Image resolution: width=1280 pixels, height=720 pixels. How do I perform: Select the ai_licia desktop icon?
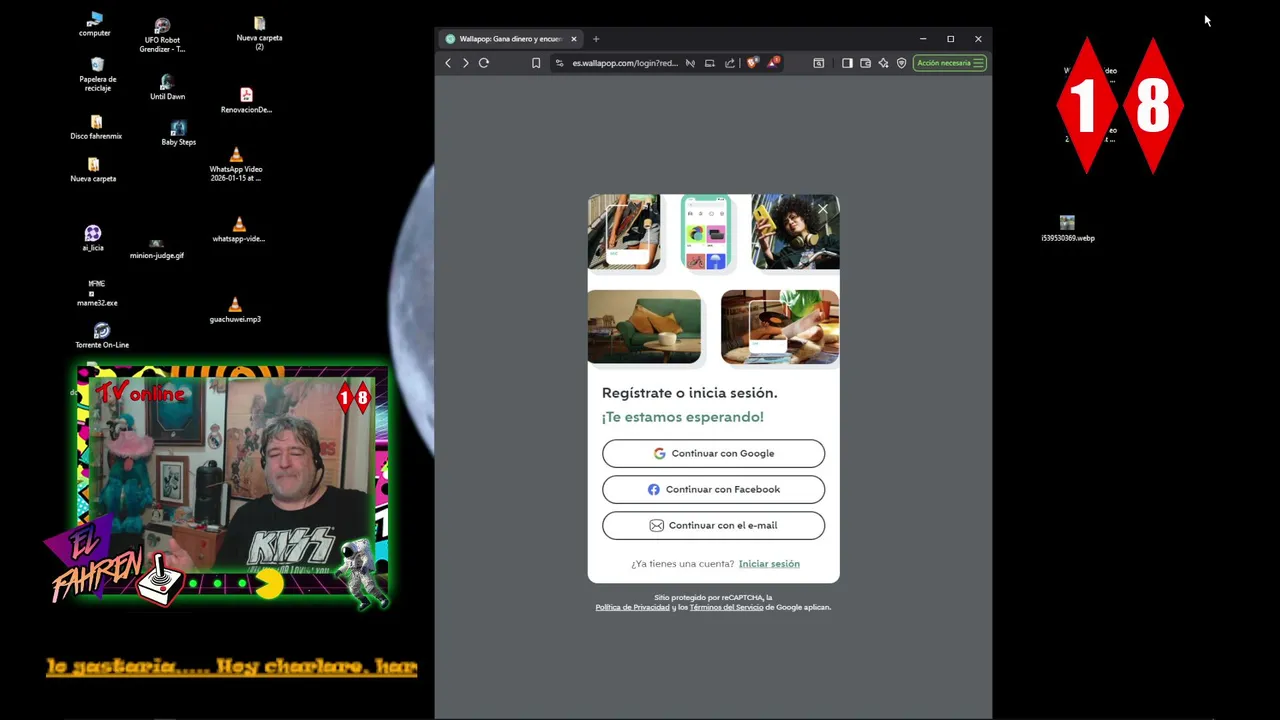pos(93,238)
